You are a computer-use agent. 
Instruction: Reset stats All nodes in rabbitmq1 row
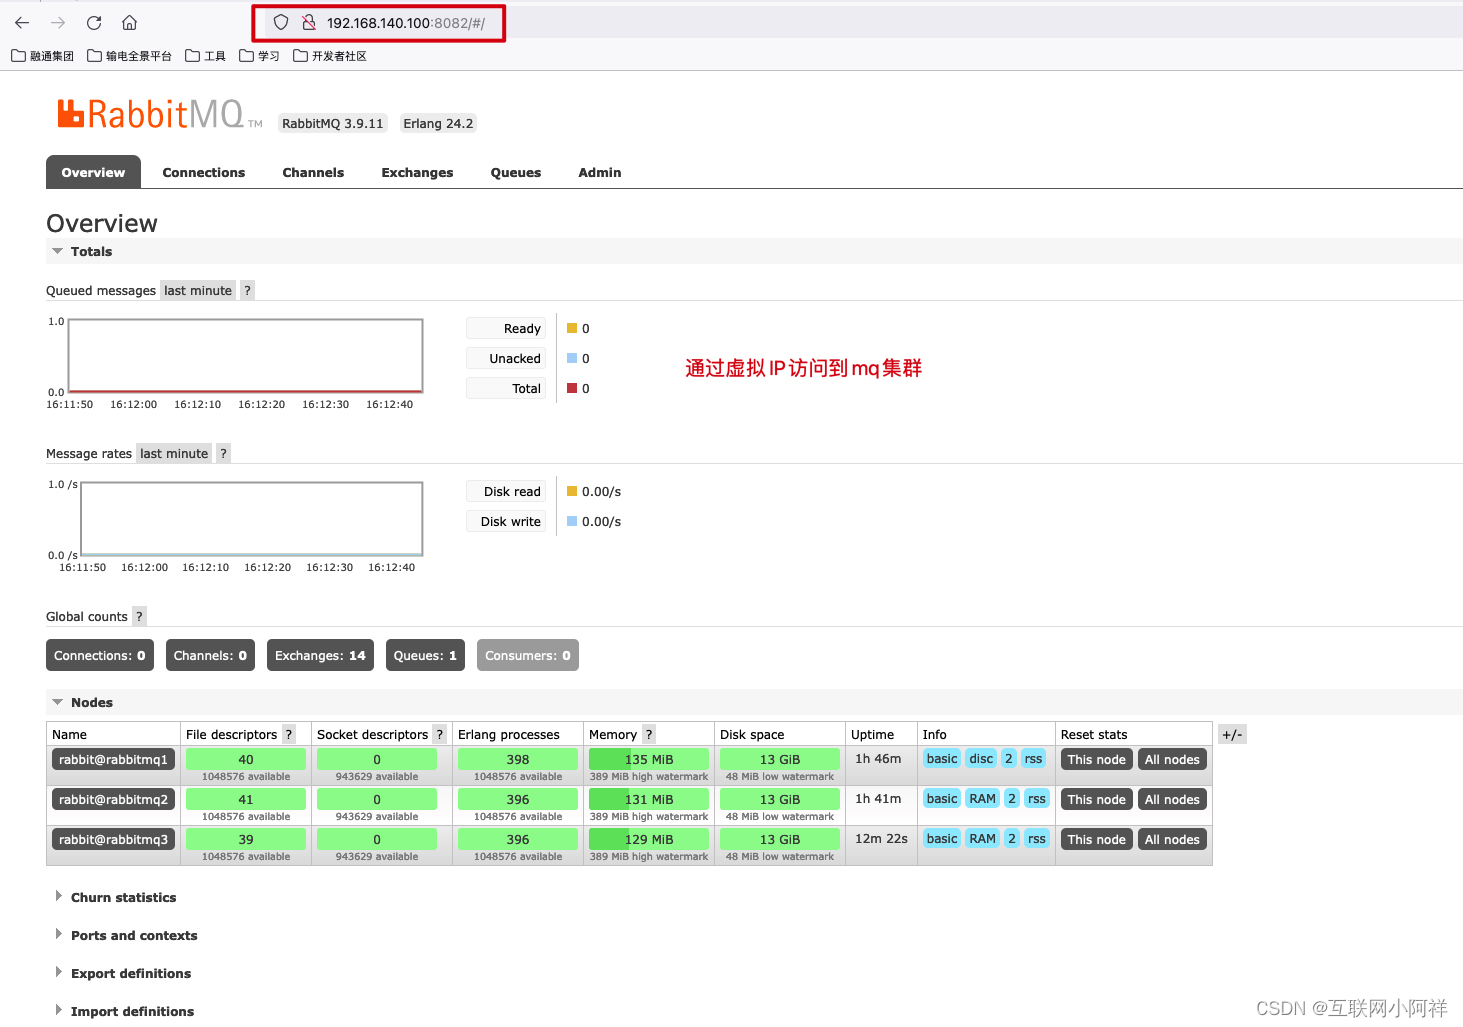[x=1172, y=759]
